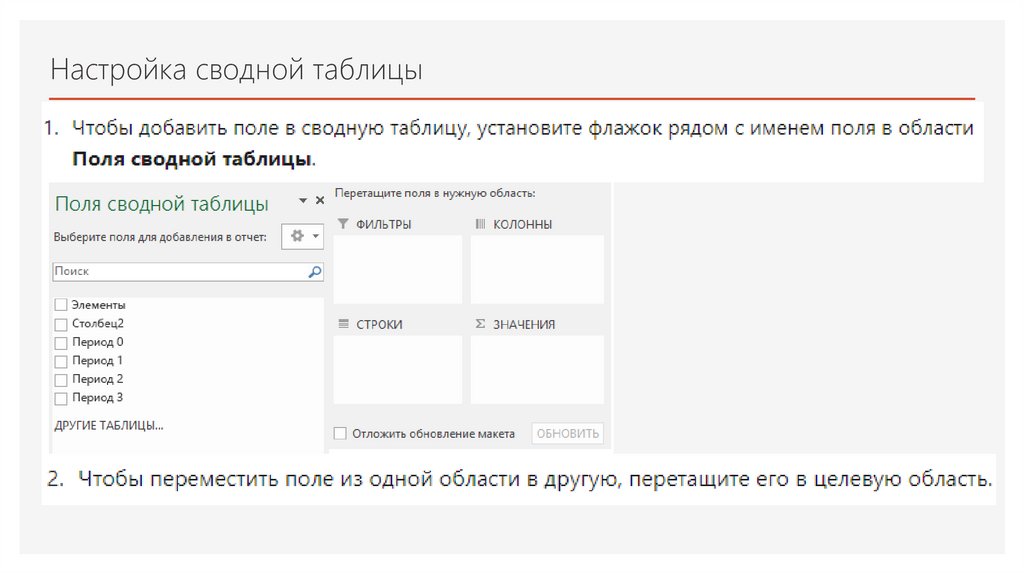Click the Период 0 field name
Viewport: 1024px width, 574px height.
[97, 342]
